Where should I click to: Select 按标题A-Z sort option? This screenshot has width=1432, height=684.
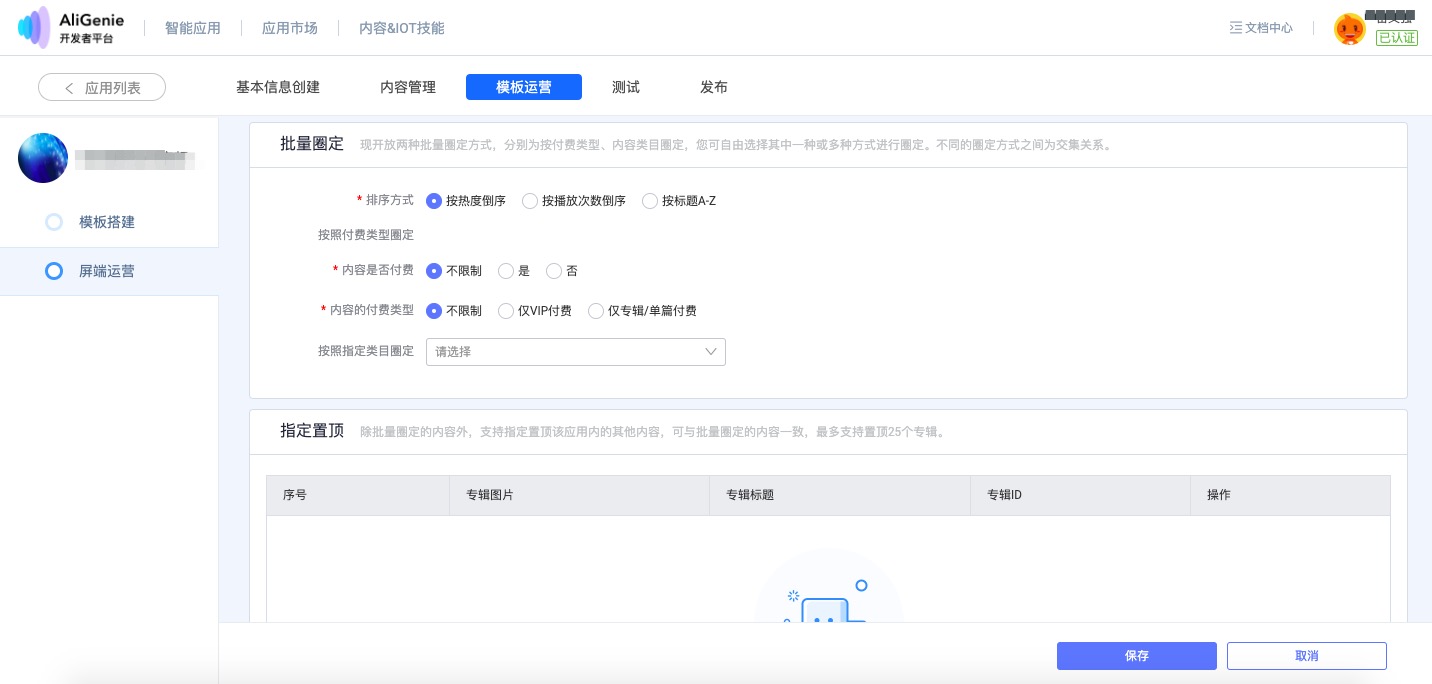pos(650,201)
